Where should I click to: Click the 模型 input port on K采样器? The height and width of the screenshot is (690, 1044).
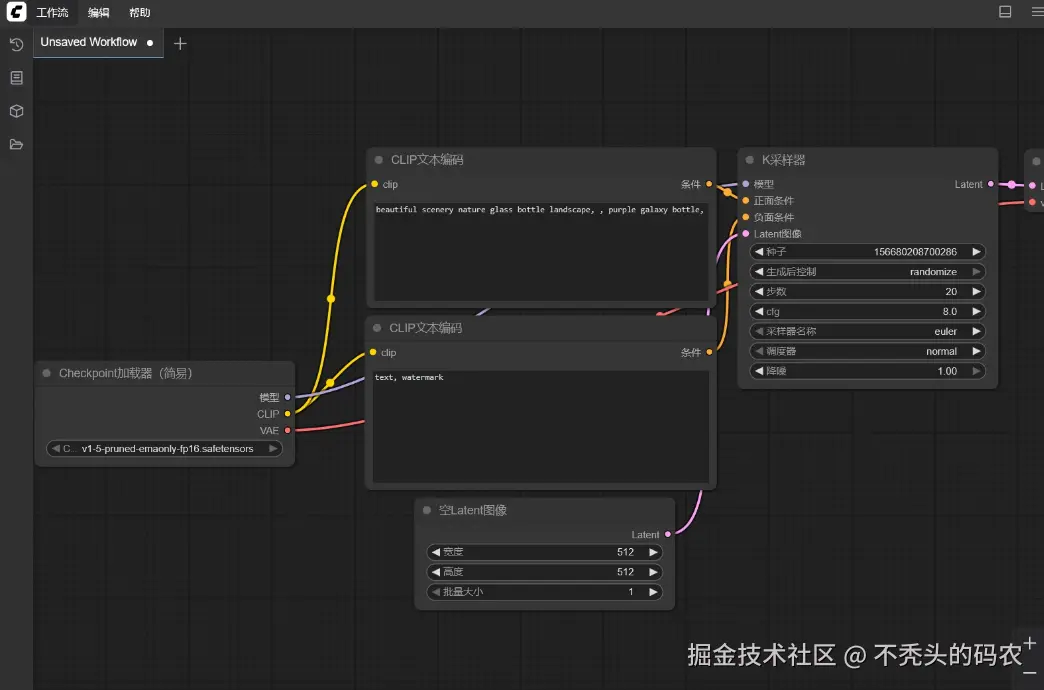tap(746, 184)
